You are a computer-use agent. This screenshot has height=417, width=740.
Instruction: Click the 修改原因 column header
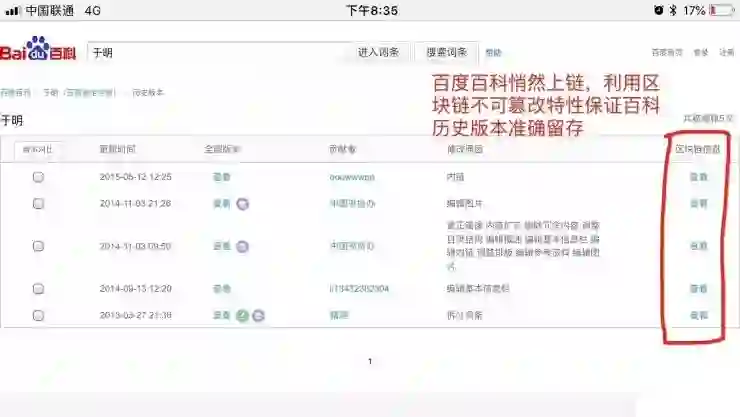pyautogui.click(x=465, y=149)
